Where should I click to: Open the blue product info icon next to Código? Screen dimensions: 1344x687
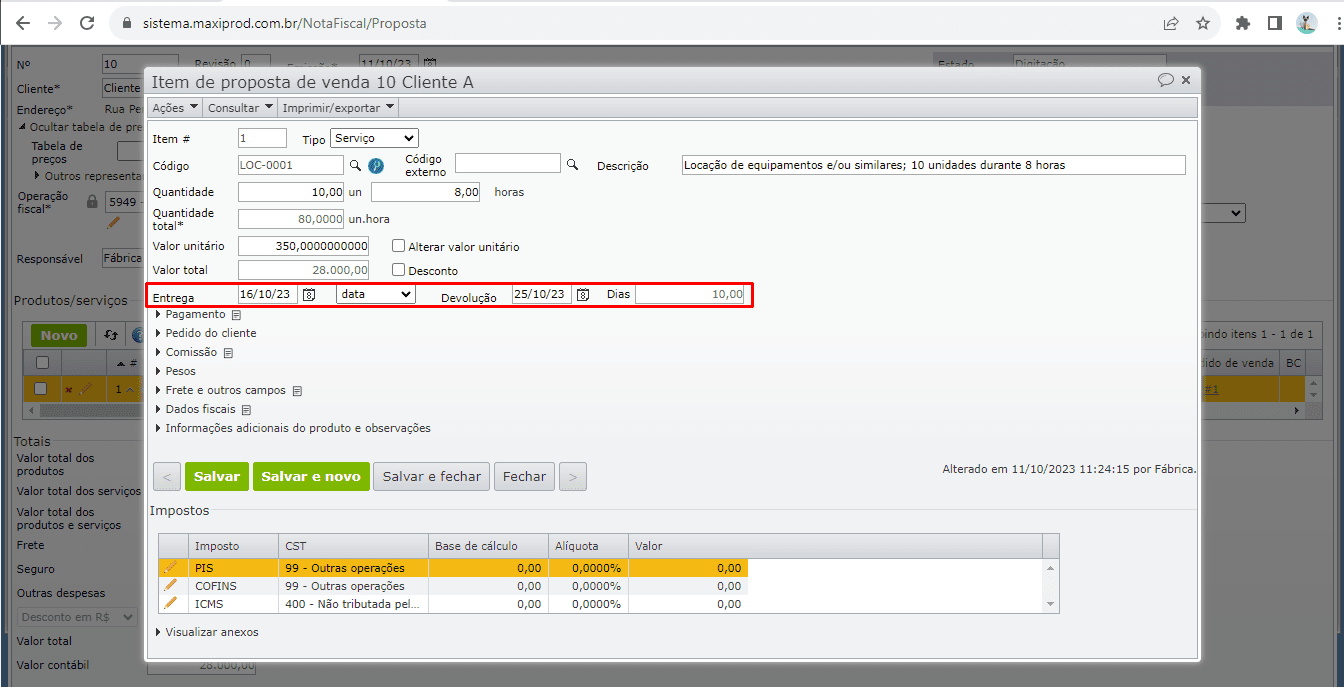click(376, 165)
